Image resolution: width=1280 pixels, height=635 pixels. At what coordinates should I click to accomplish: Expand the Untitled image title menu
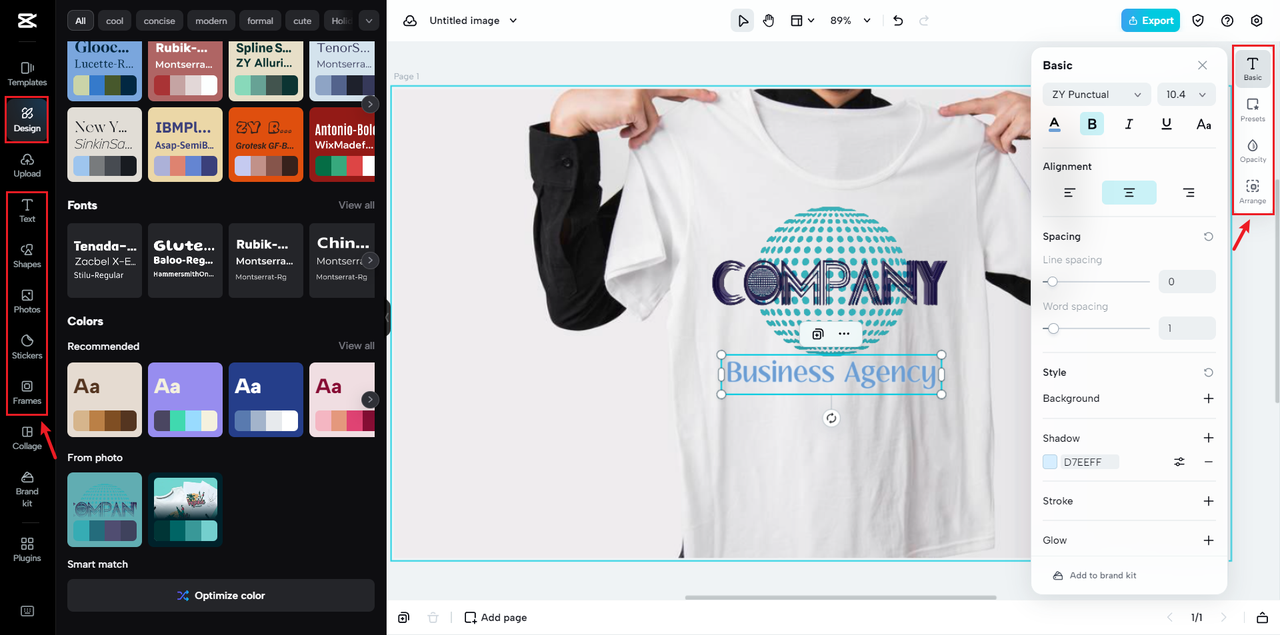click(x=474, y=20)
